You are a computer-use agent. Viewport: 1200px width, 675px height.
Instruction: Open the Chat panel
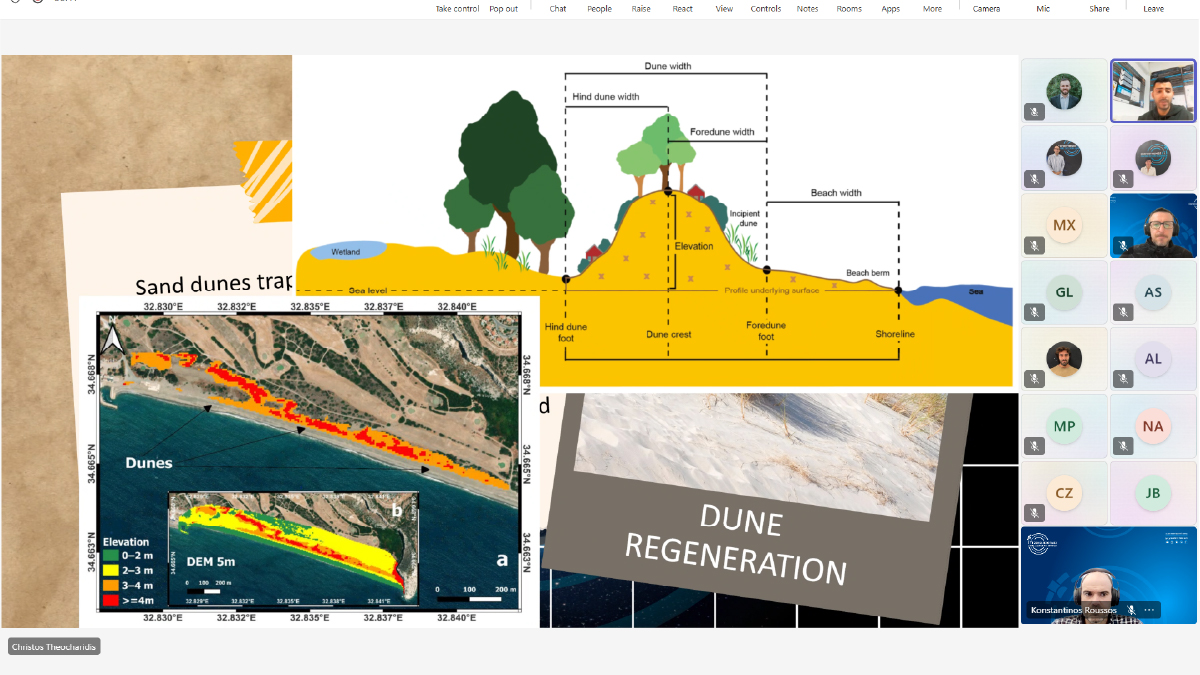coord(557,8)
